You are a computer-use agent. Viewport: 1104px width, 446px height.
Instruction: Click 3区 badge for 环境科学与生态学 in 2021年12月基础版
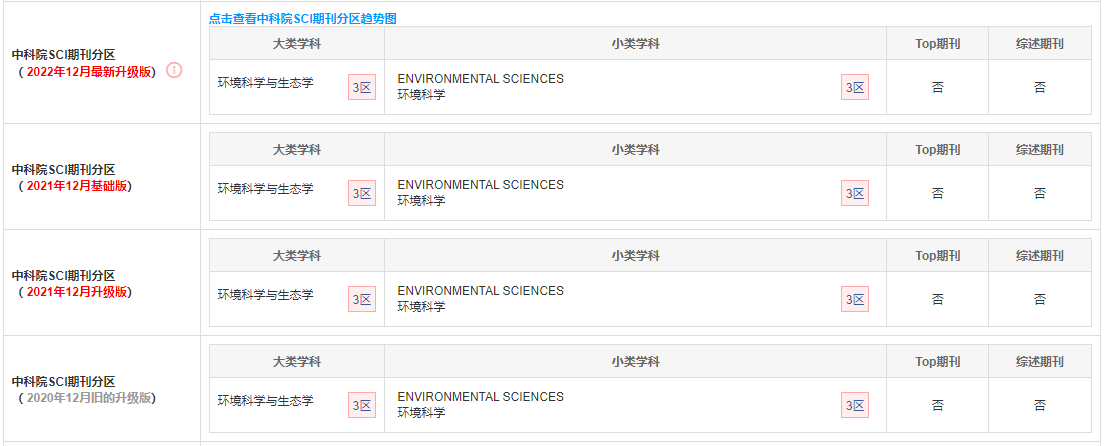click(362, 194)
